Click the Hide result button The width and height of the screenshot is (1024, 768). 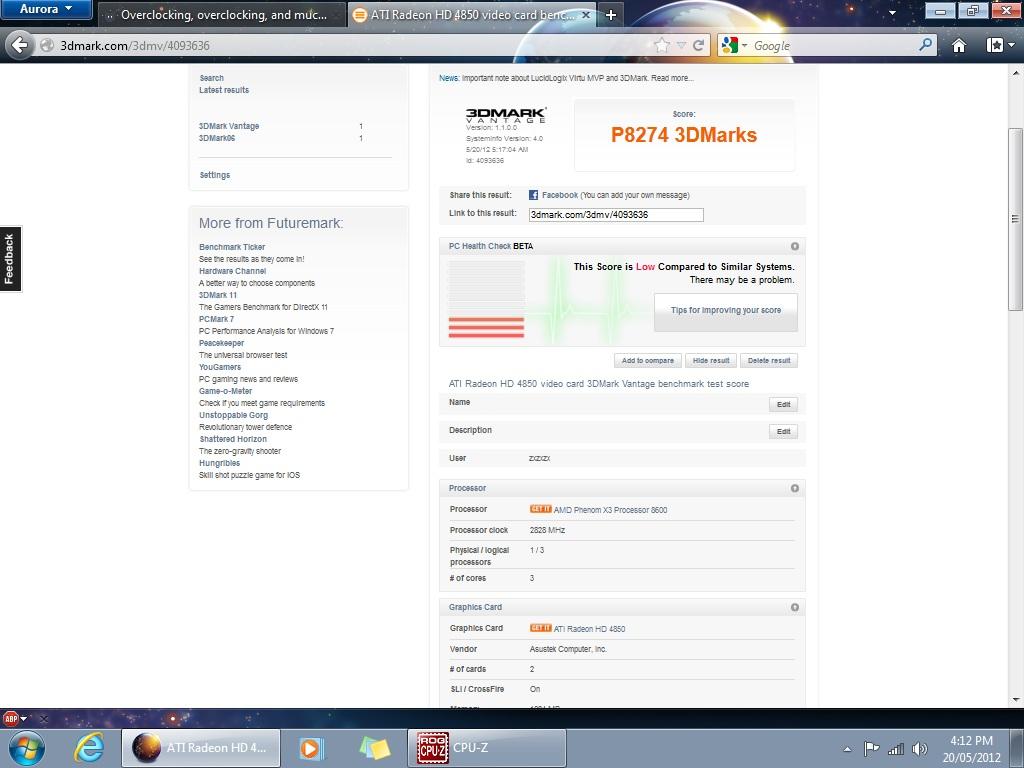pos(711,360)
